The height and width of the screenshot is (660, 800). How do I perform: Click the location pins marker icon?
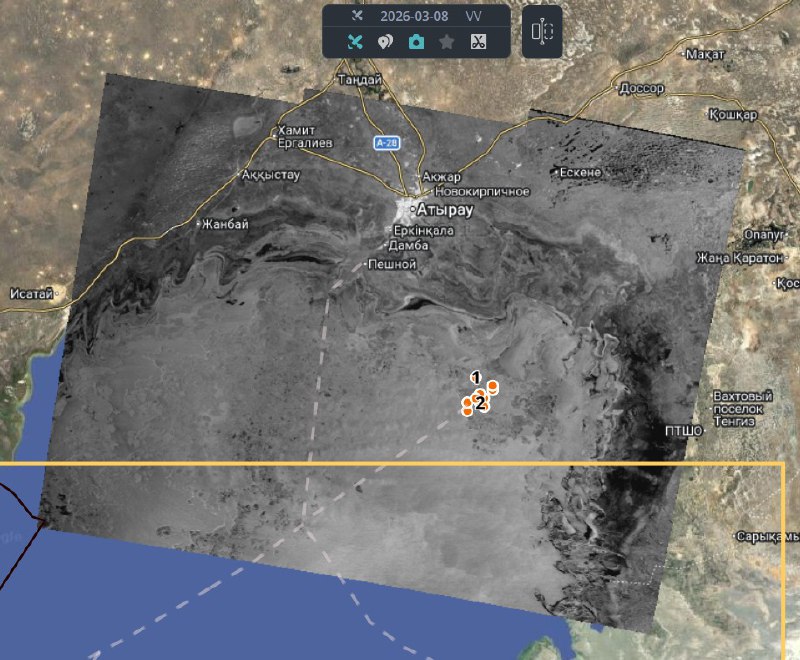click(385, 42)
